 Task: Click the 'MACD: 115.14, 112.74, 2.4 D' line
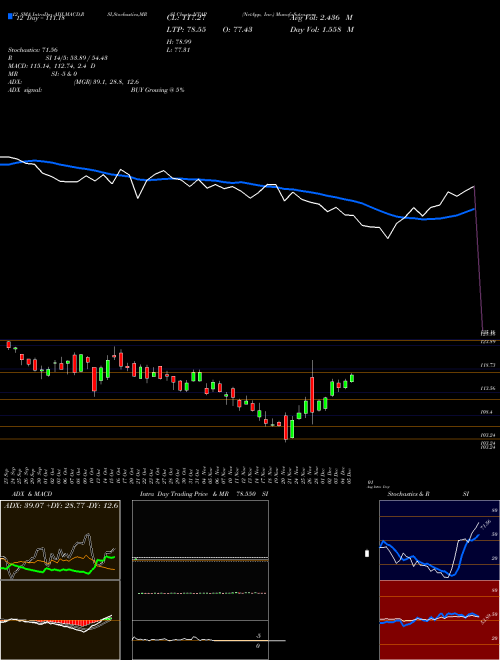pos(52,66)
